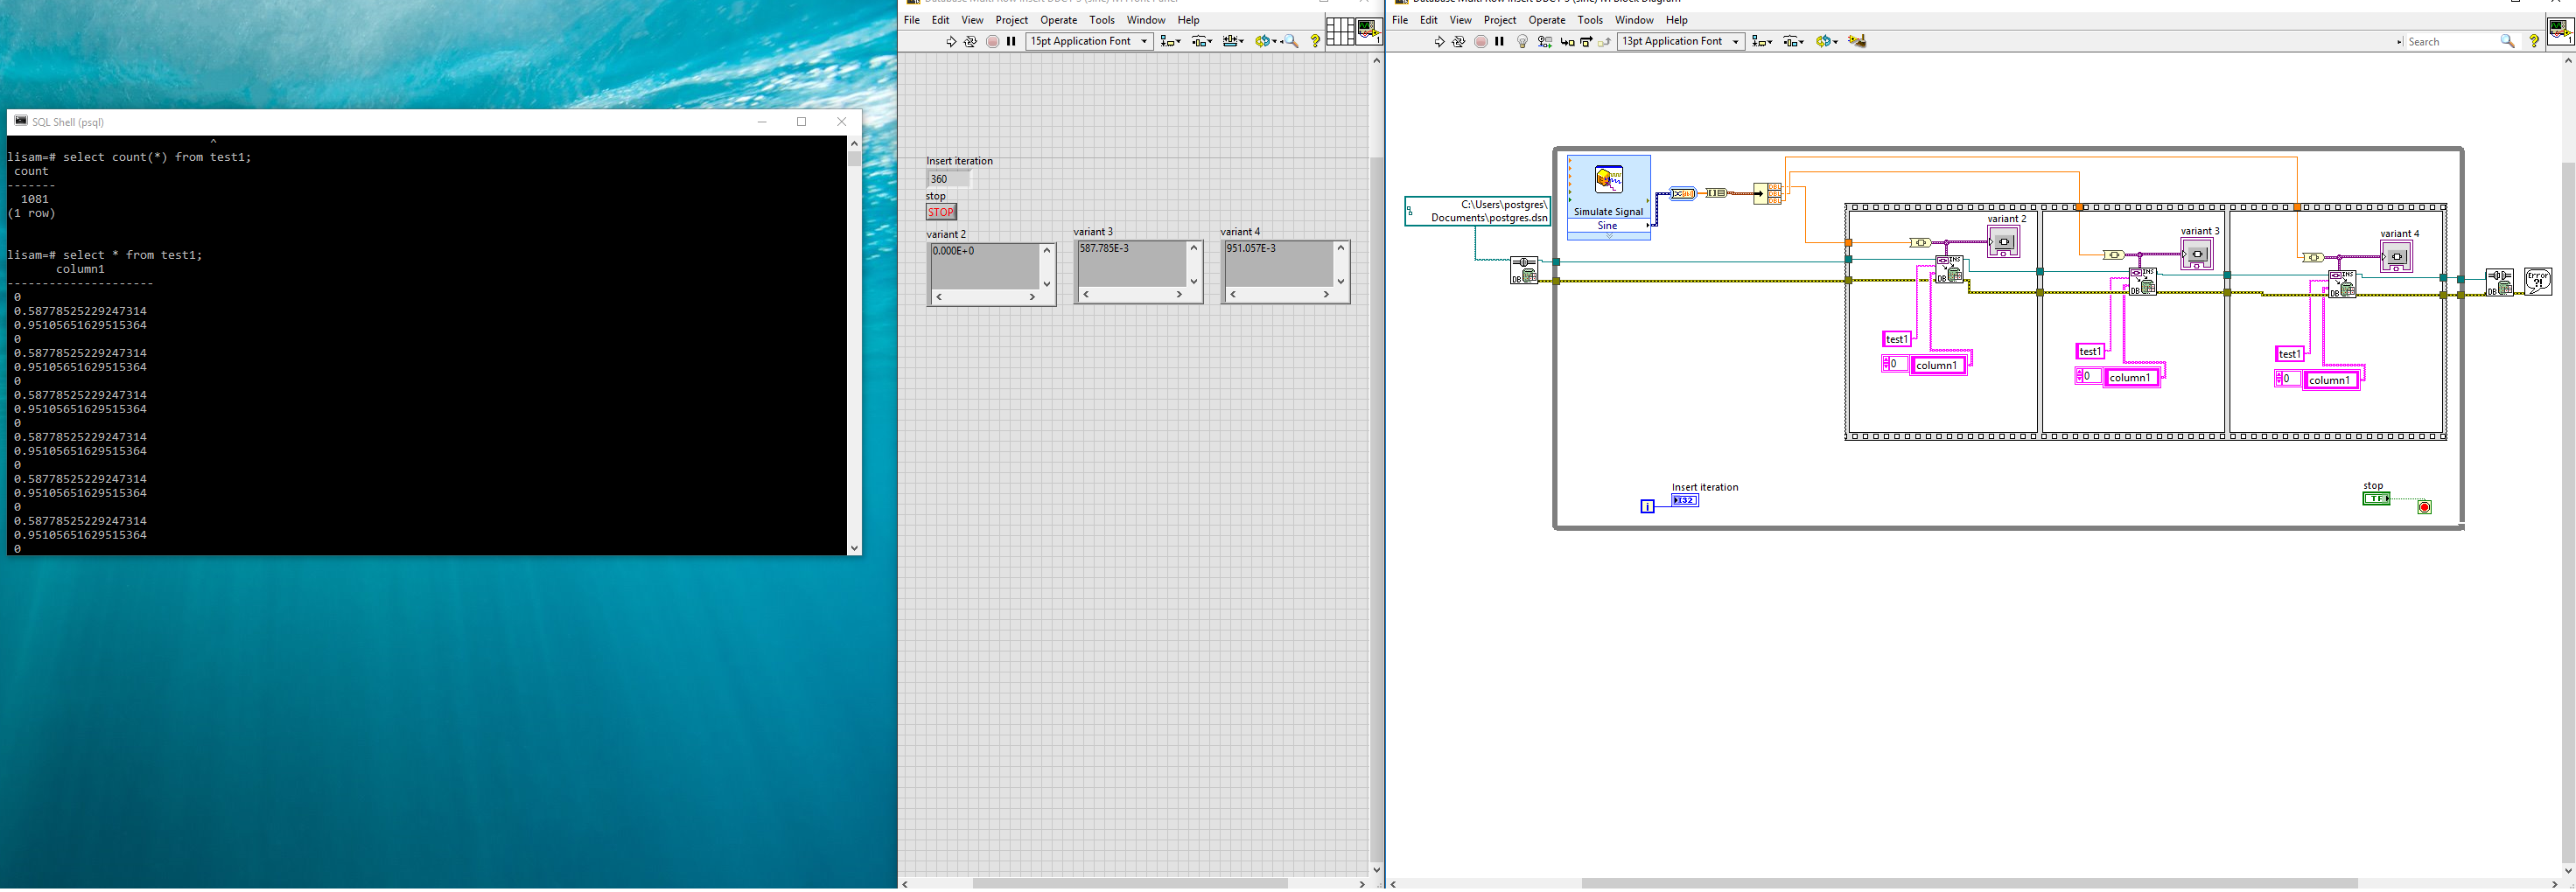Click the DB Open Connection node
The image size is (2576, 892).
tap(1524, 270)
